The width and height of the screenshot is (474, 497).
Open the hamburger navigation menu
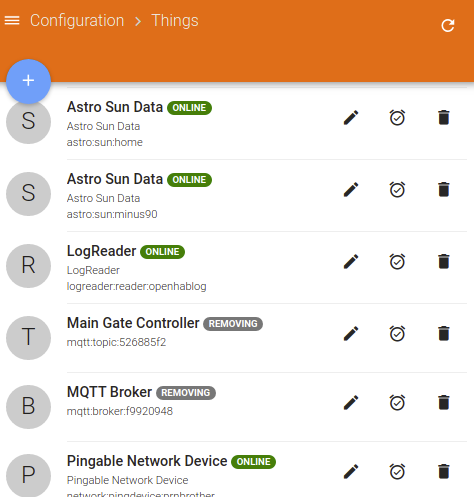pyautogui.click(x=12, y=21)
